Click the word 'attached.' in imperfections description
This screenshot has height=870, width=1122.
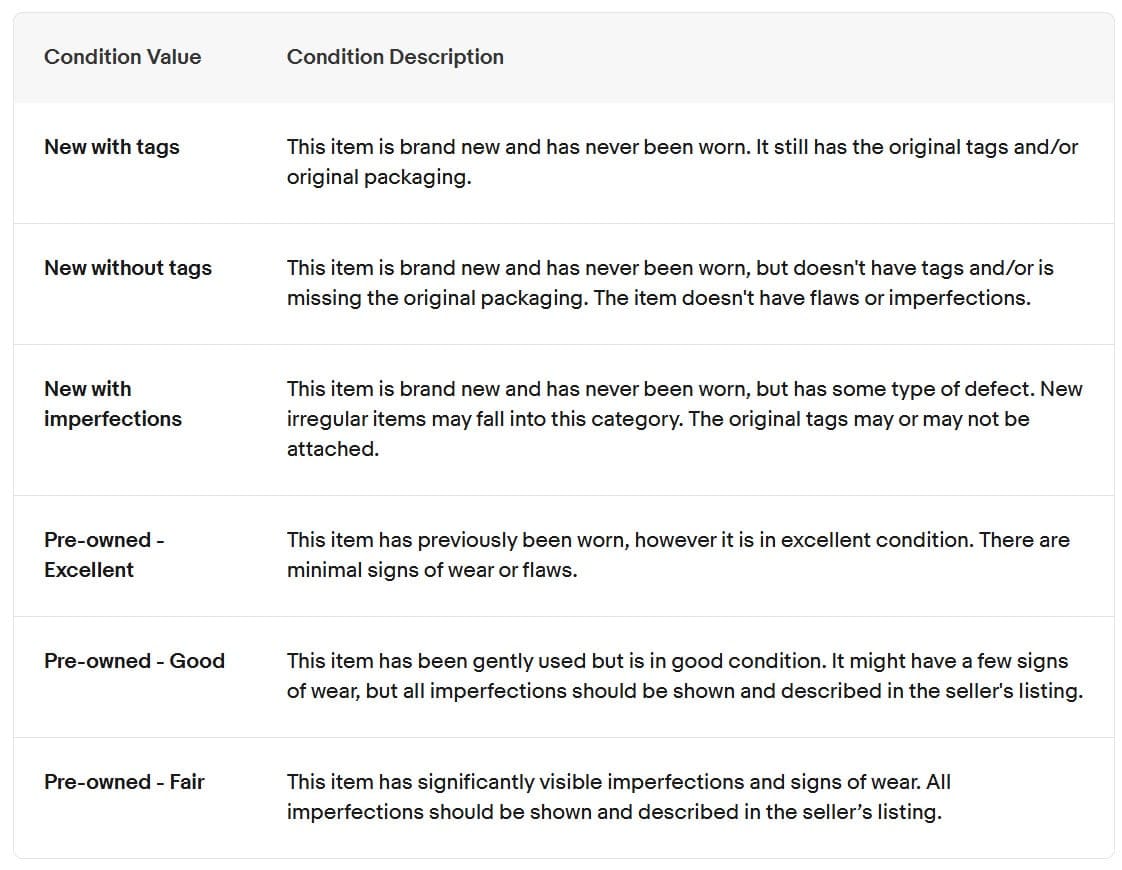[x=333, y=450]
